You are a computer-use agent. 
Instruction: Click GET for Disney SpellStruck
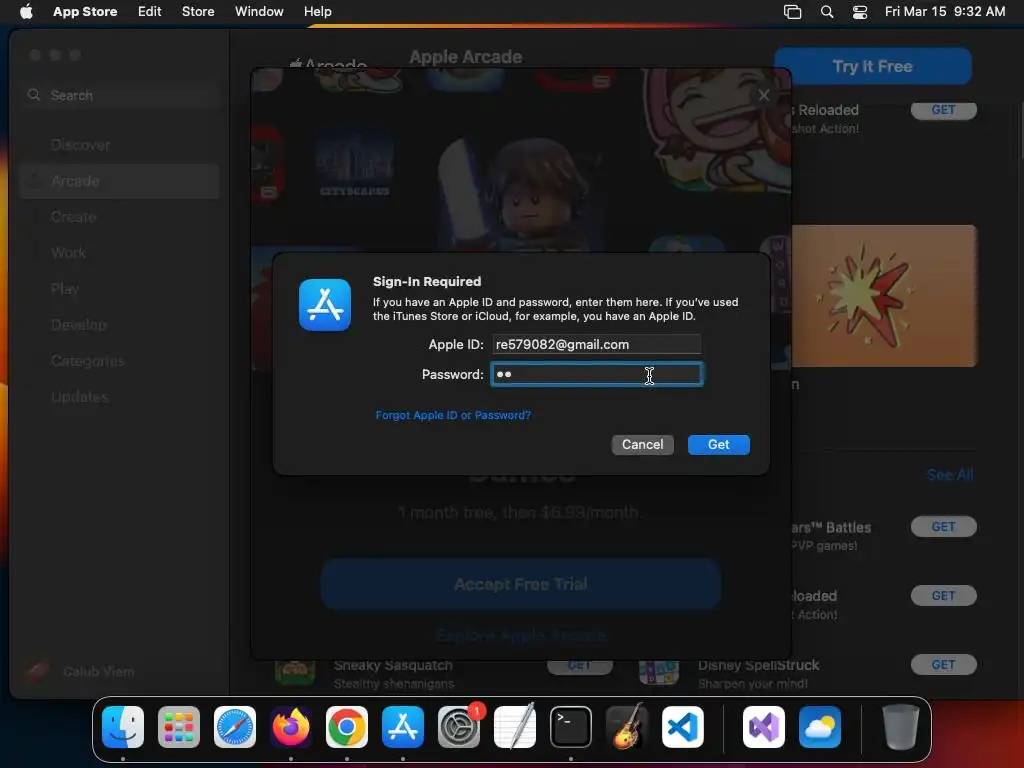[x=943, y=665]
